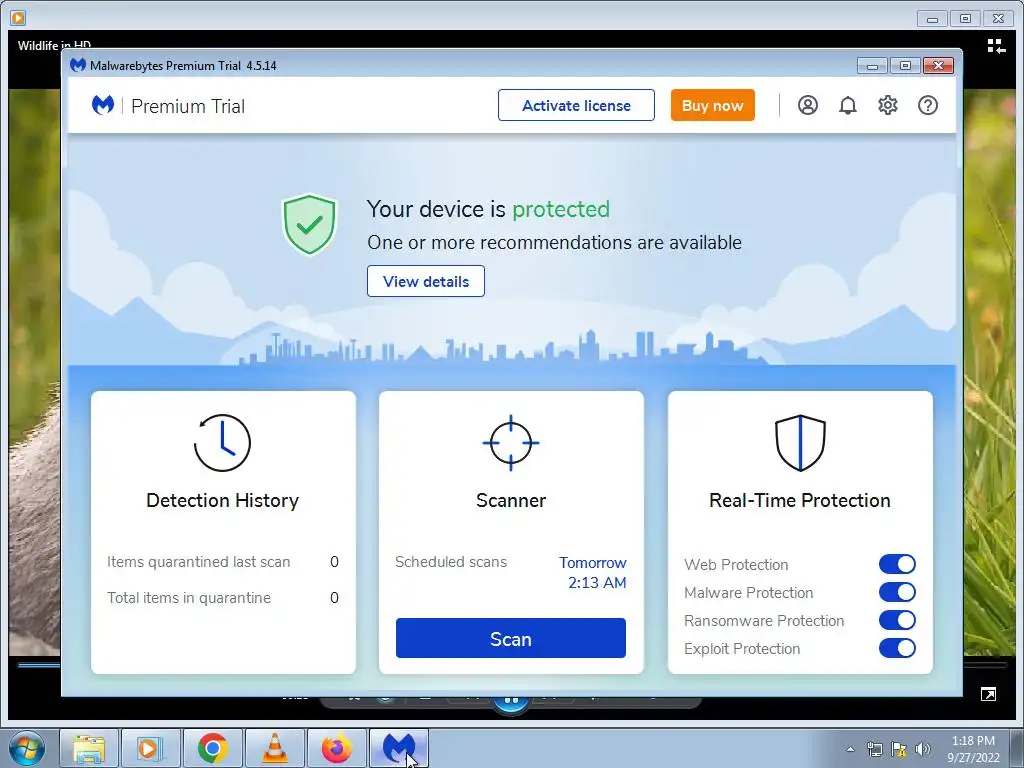Open the Detection History card title
This screenshot has width=1024, height=768.
tap(223, 500)
